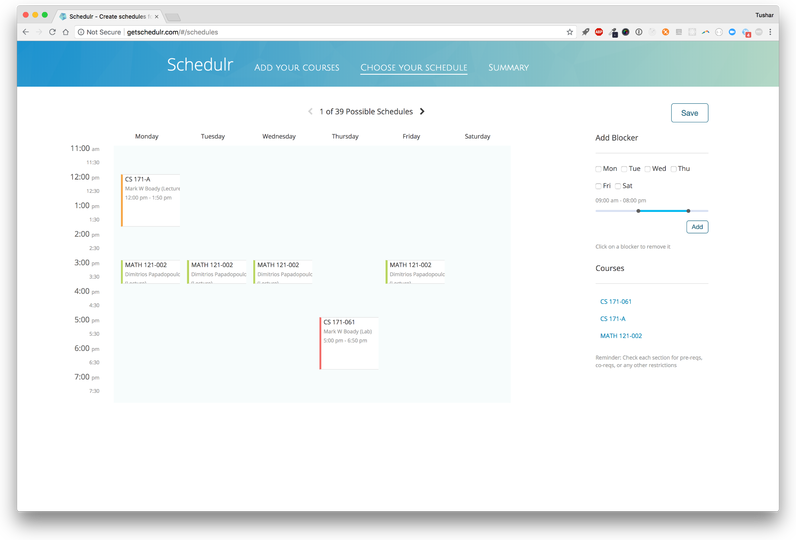
Task: Open Chrome three-dot menu
Action: coord(770,32)
